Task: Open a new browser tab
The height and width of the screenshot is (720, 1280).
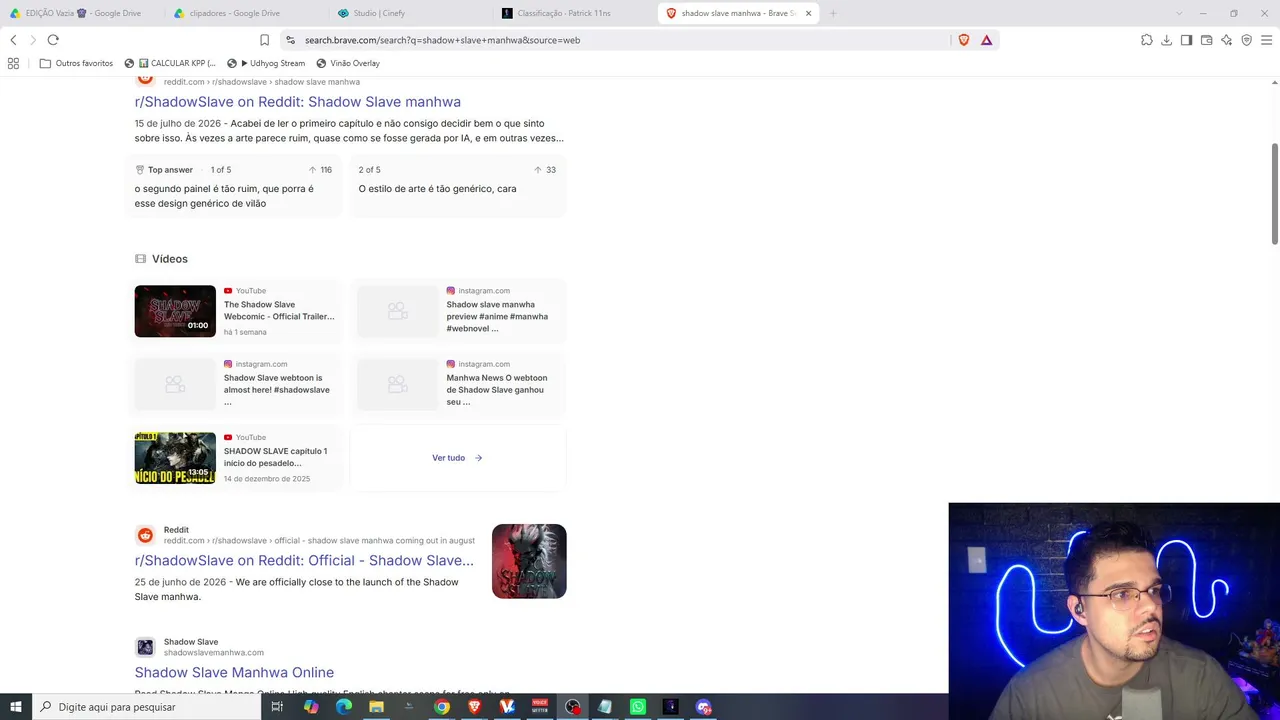Action: tap(833, 13)
